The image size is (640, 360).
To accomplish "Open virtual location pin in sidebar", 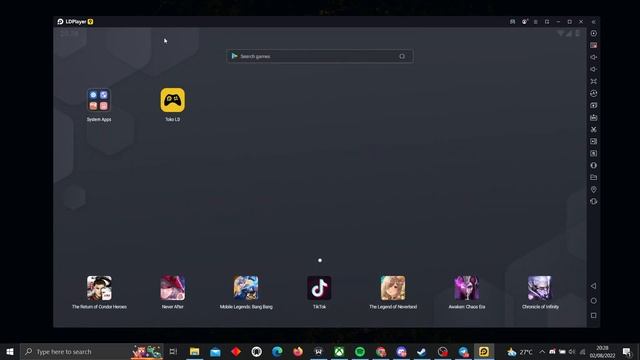I will (593, 189).
